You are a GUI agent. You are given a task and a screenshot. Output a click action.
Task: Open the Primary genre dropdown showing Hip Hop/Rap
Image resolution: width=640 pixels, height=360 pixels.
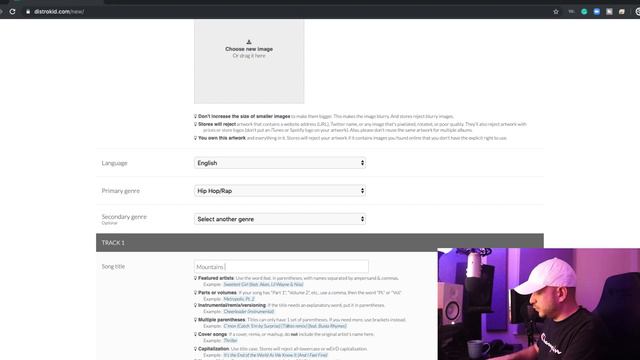[x=280, y=191]
